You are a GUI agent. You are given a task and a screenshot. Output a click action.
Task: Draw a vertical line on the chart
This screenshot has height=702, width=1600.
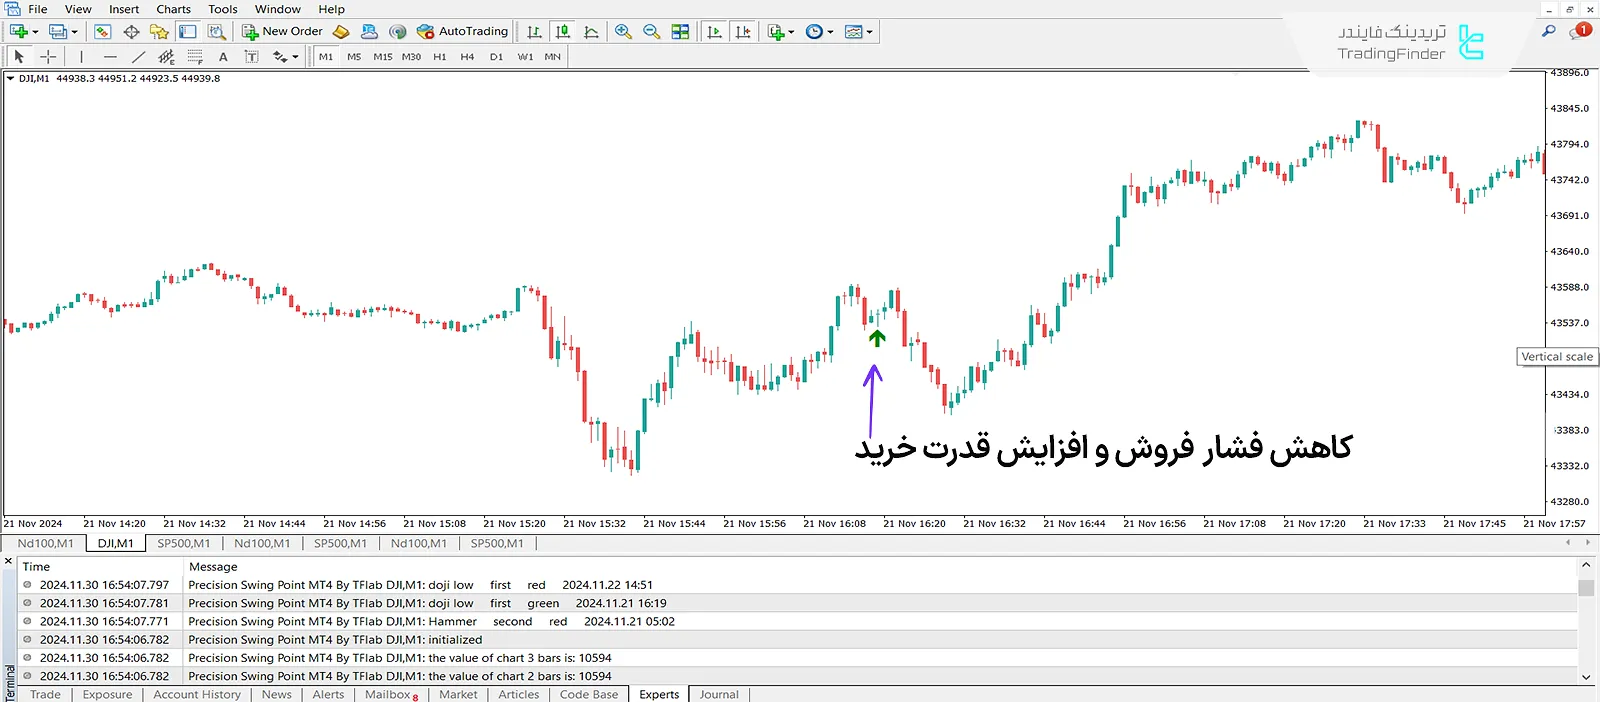click(x=81, y=57)
